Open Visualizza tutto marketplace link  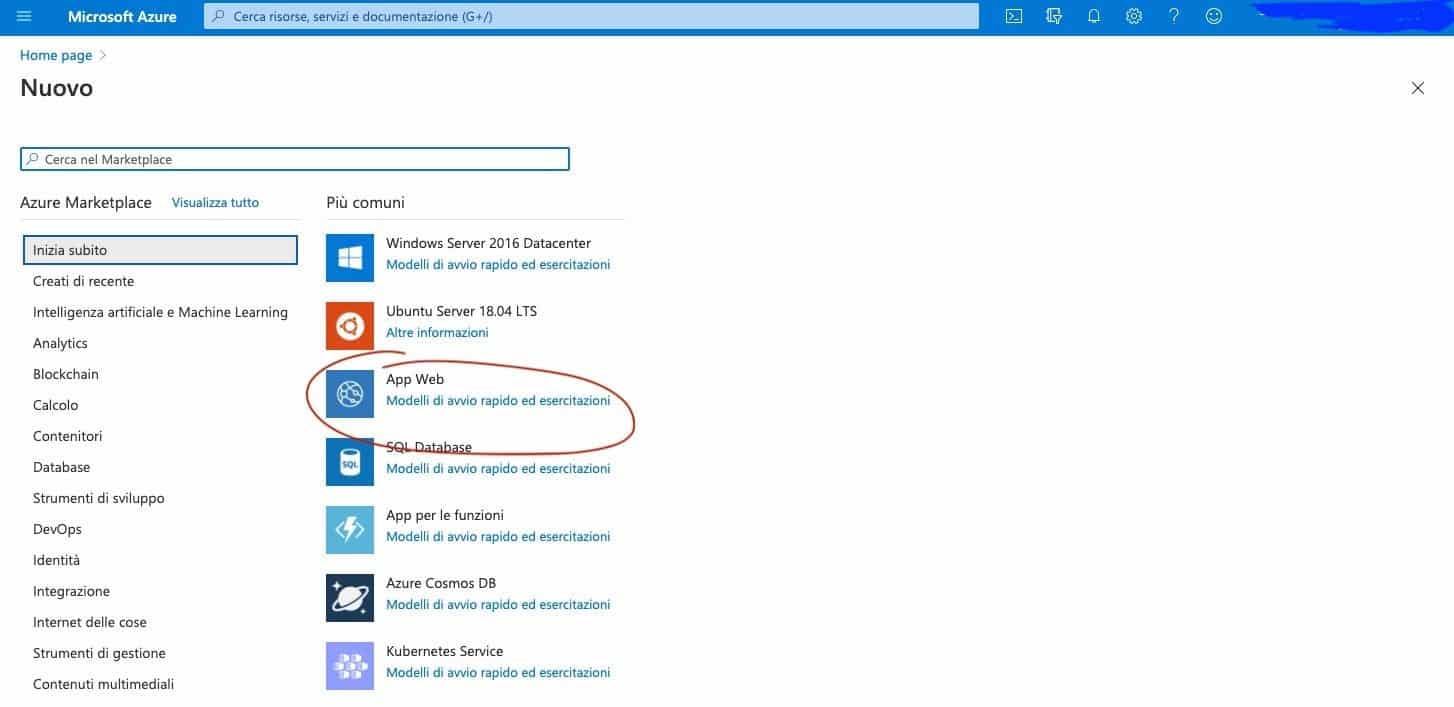pos(215,202)
